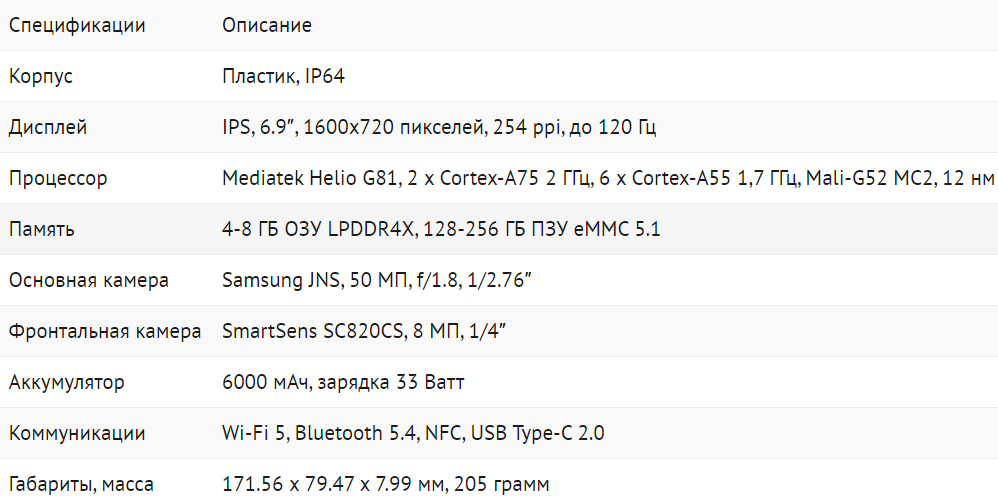The height and width of the screenshot is (497, 998).
Task: Click the Спецификации column header
Action: [x=77, y=26]
